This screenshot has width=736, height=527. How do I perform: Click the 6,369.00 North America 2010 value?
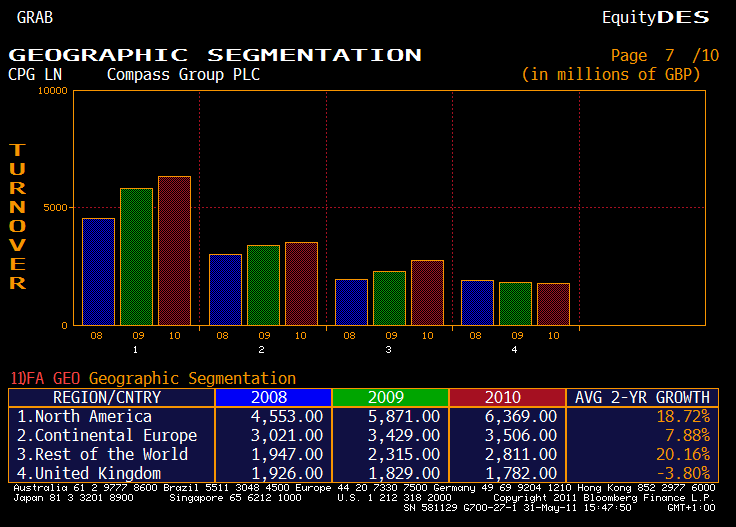(520, 417)
